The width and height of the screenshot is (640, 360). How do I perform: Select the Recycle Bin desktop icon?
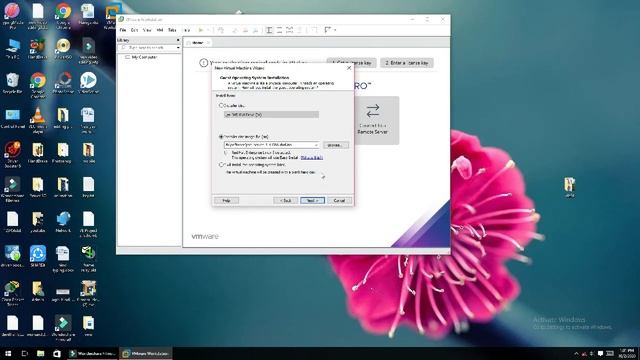pos(12,83)
